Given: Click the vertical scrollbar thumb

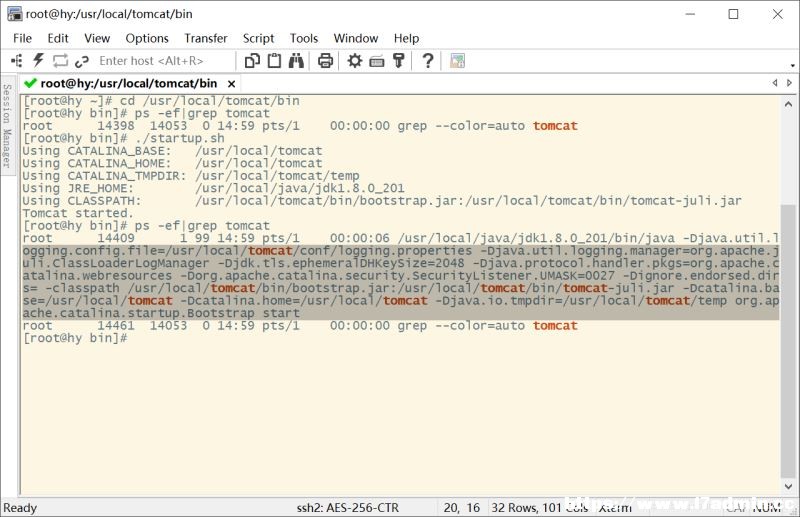Looking at the screenshot, I should click(788, 340).
